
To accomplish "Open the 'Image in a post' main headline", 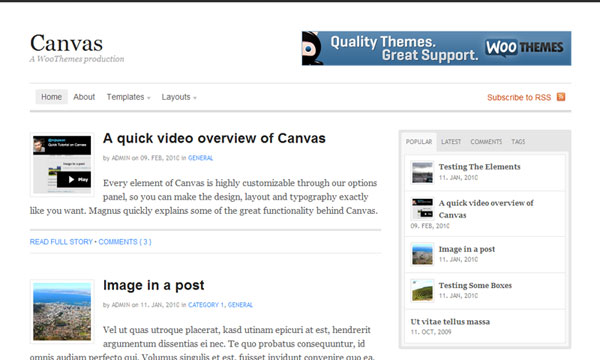I will pos(153,285).
